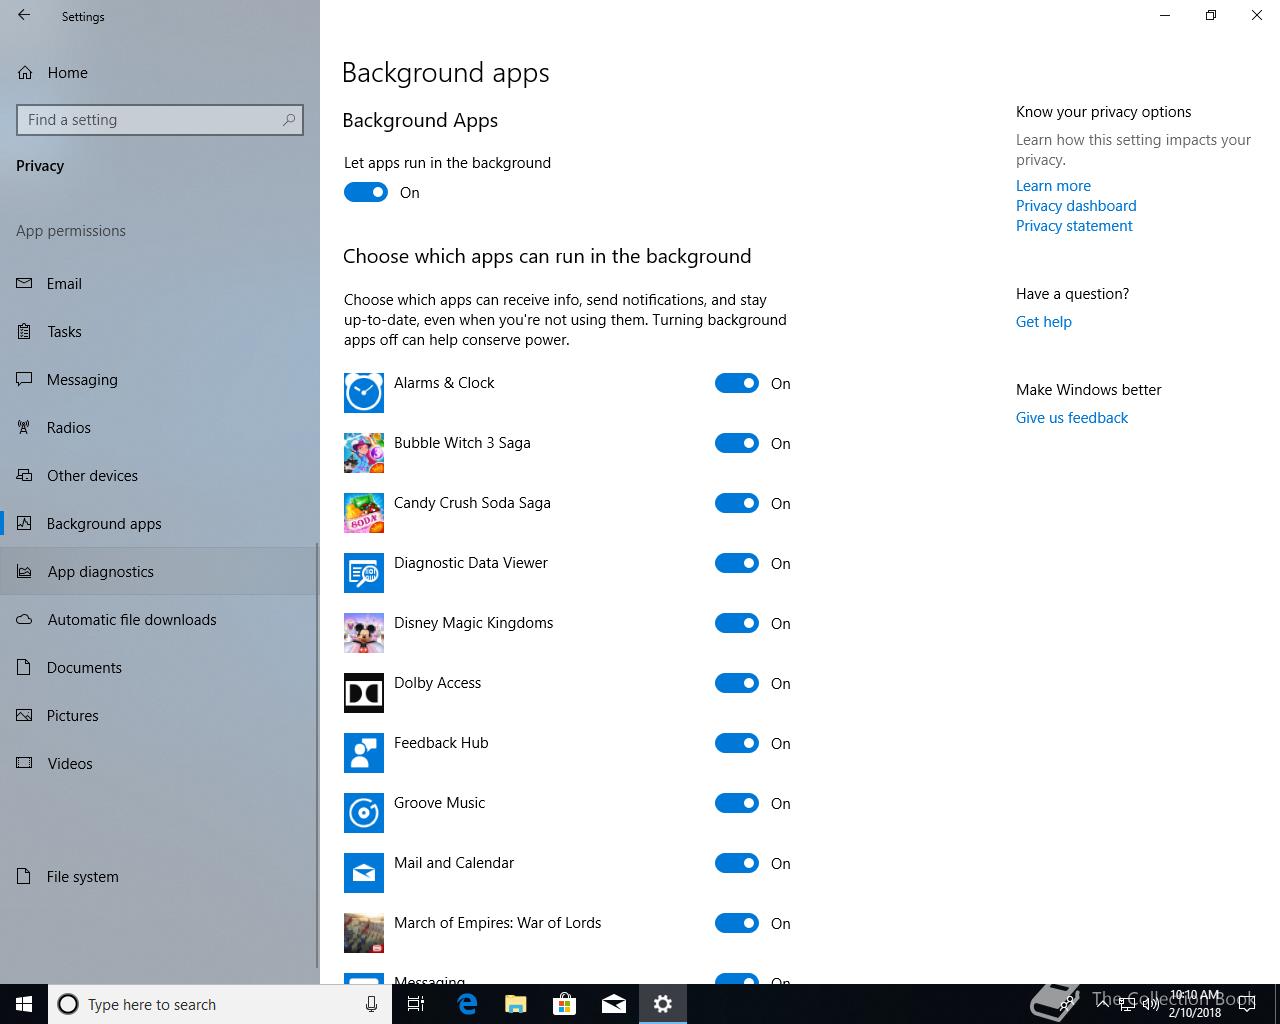Disable Groove Music background toggle
The image size is (1280, 1024).
(x=737, y=803)
